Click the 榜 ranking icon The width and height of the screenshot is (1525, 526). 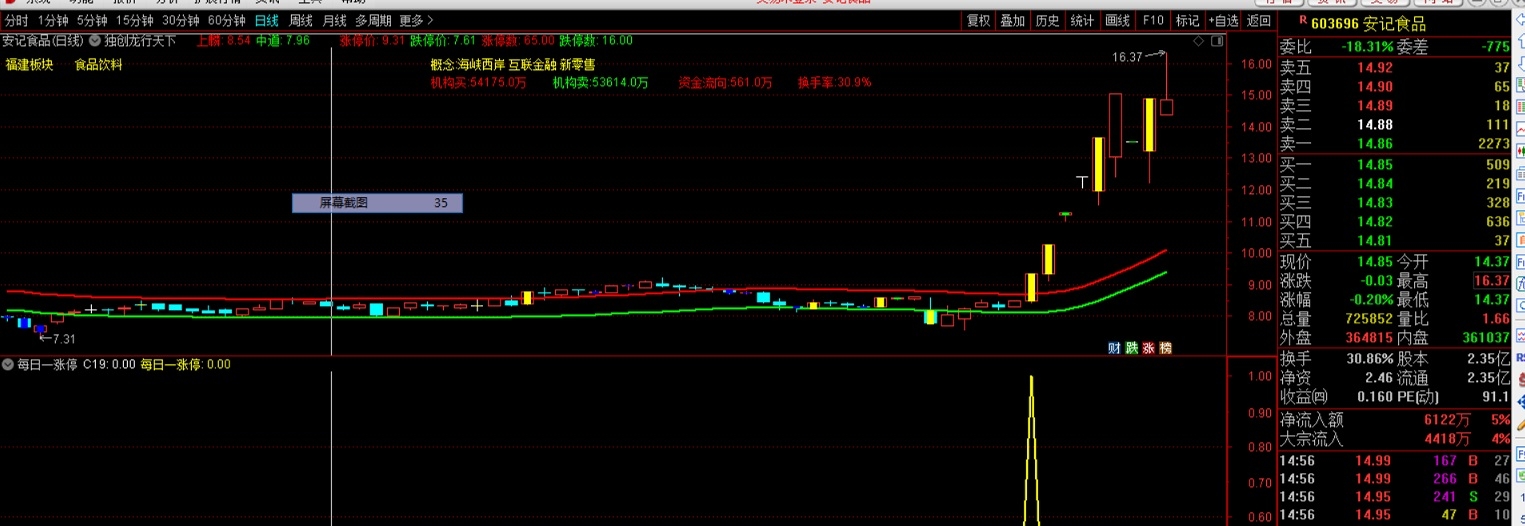pos(1166,348)
